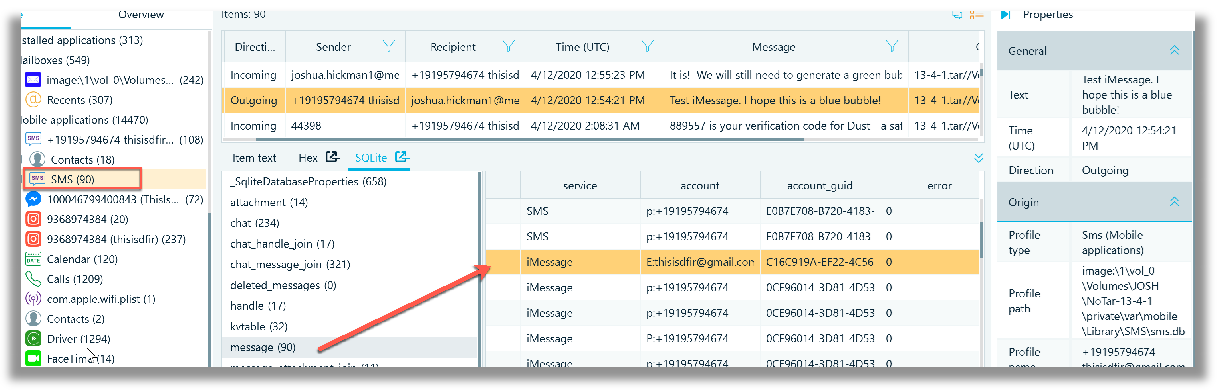Select the handle (17) table
This screenshot has width=1219, height=392.
[x=258, y=306]
